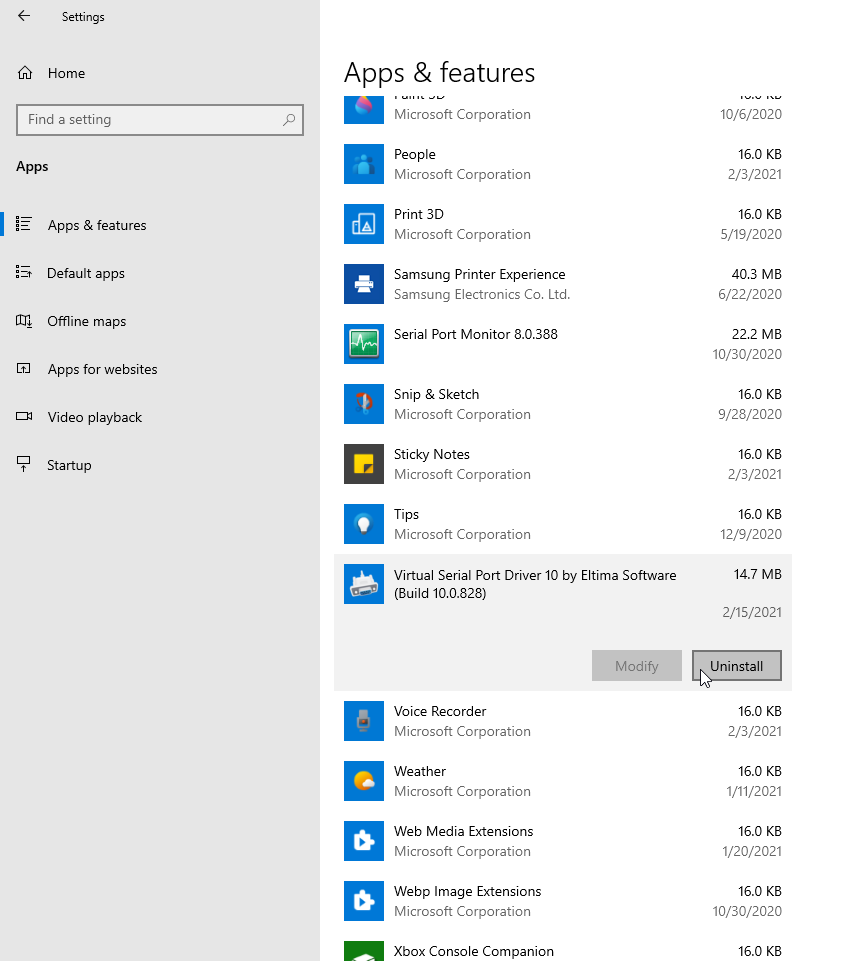The height and width of the screenshot is (961, 864).
Task: Click the Apps sidebar heading
Action: coord(32,167)
